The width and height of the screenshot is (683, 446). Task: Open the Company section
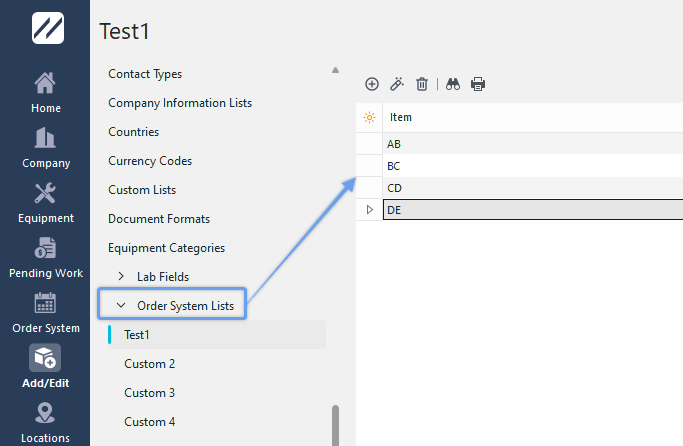tap(45, 148)
